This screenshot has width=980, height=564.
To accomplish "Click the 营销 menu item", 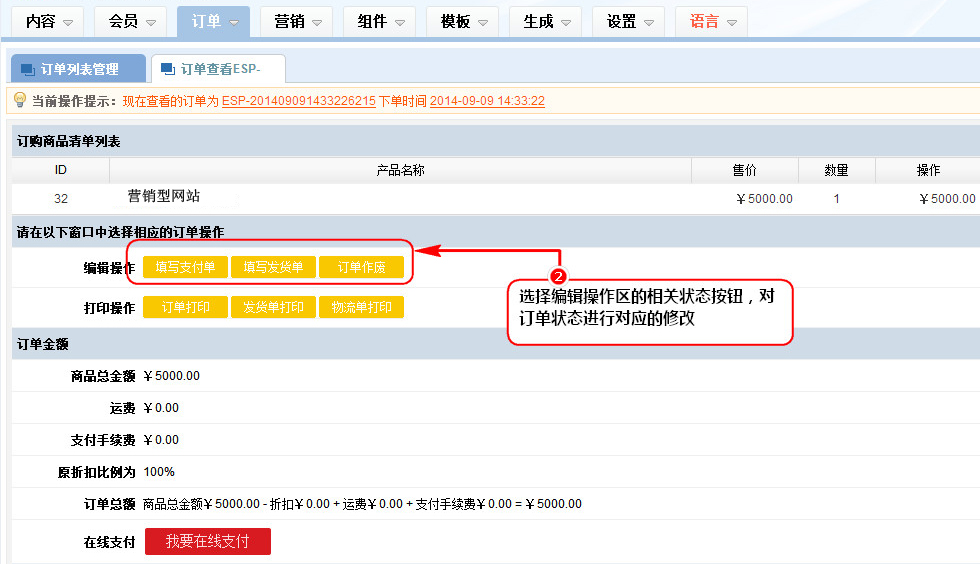I will coord(297,21).
